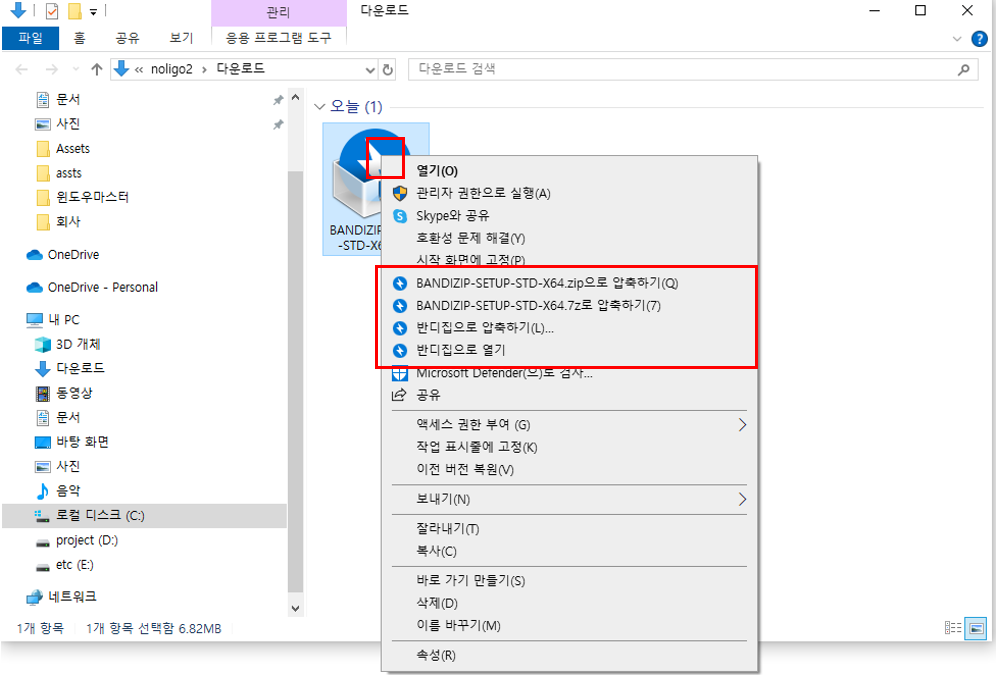Expand 액세스 권한 부여 (G) submenu
This screenshot has height=677, width=1002.
tap(569, 424)
